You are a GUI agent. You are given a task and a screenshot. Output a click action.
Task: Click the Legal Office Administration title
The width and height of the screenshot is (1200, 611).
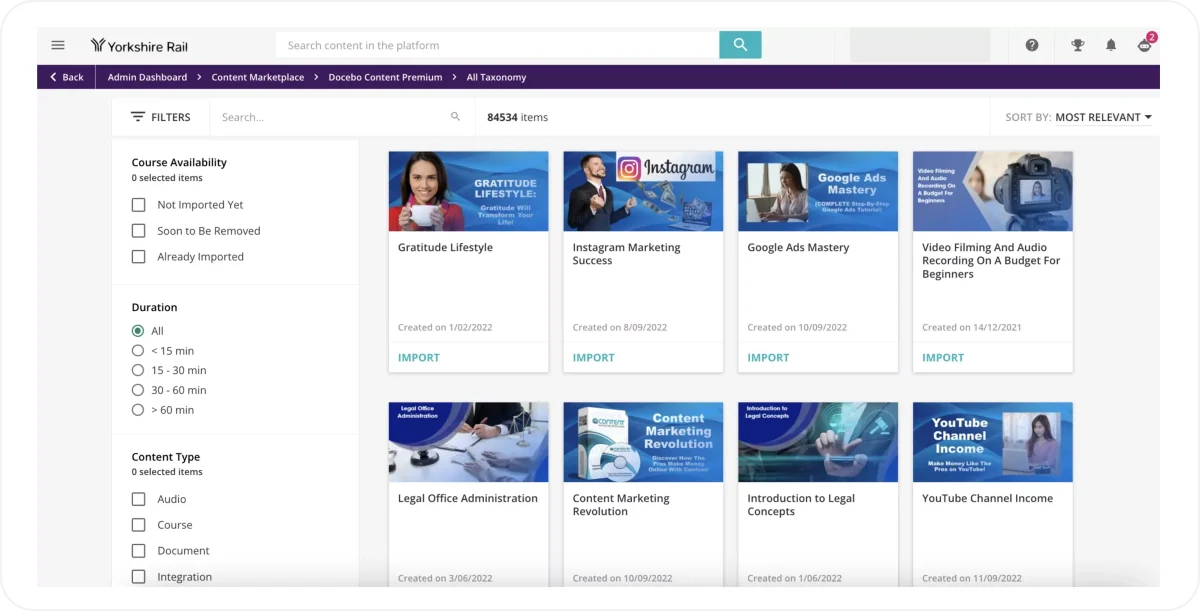[x=468, y=498]
